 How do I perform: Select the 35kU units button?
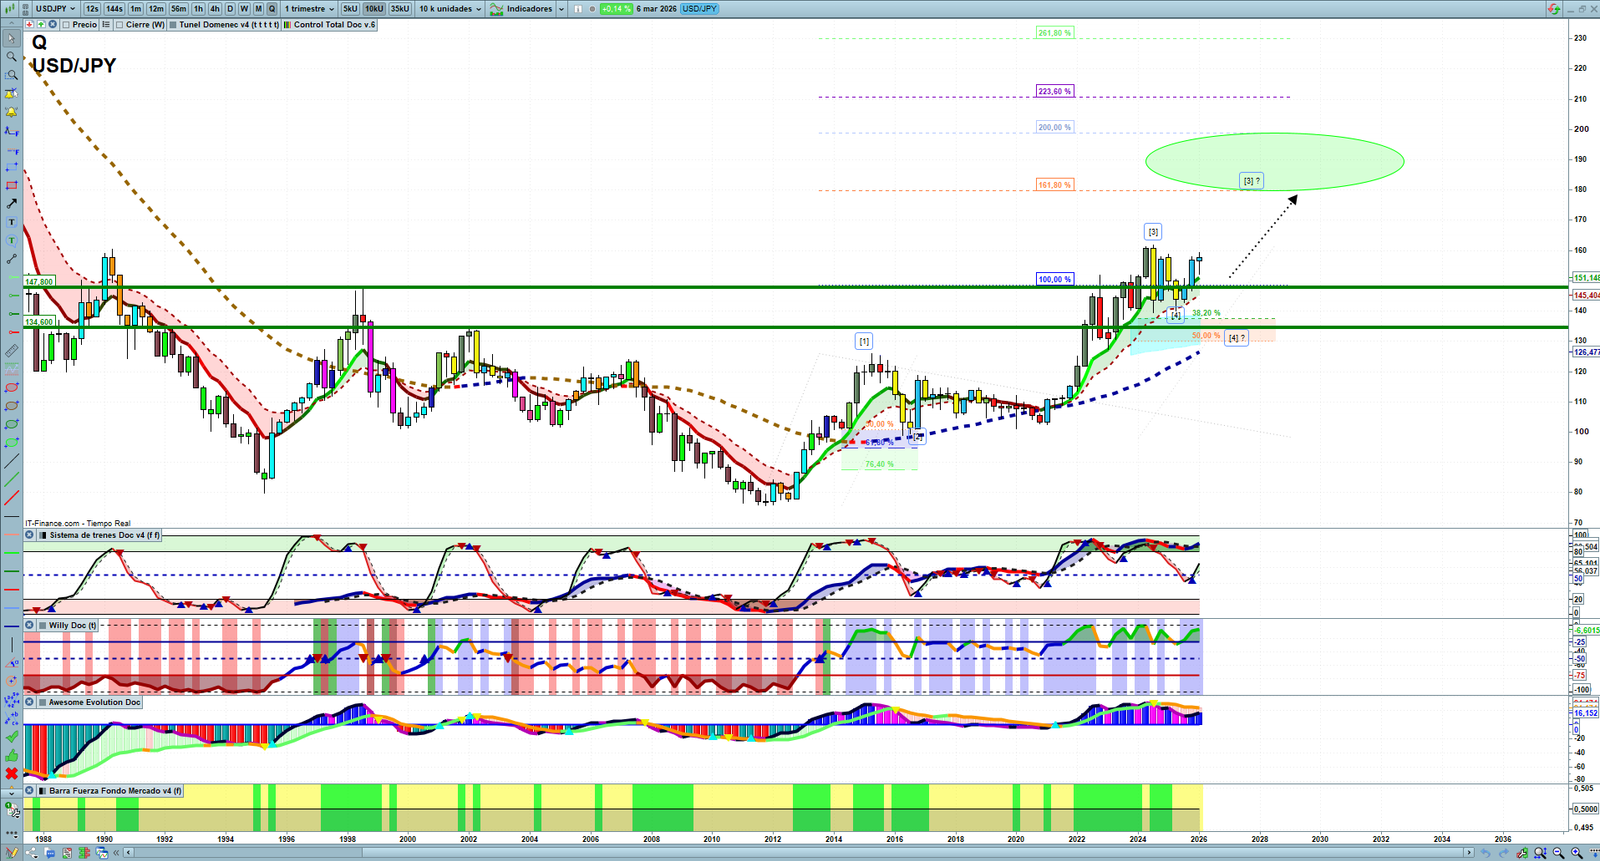tap(400, 9)
